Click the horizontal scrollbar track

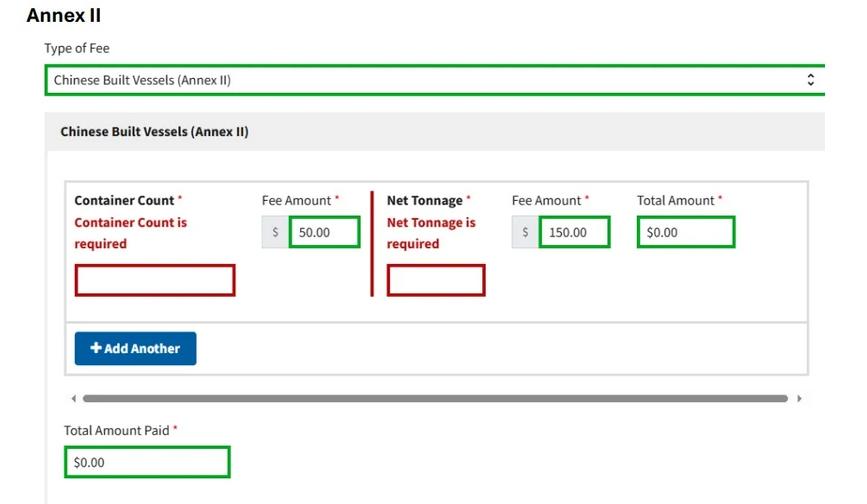tap(435, 399)
